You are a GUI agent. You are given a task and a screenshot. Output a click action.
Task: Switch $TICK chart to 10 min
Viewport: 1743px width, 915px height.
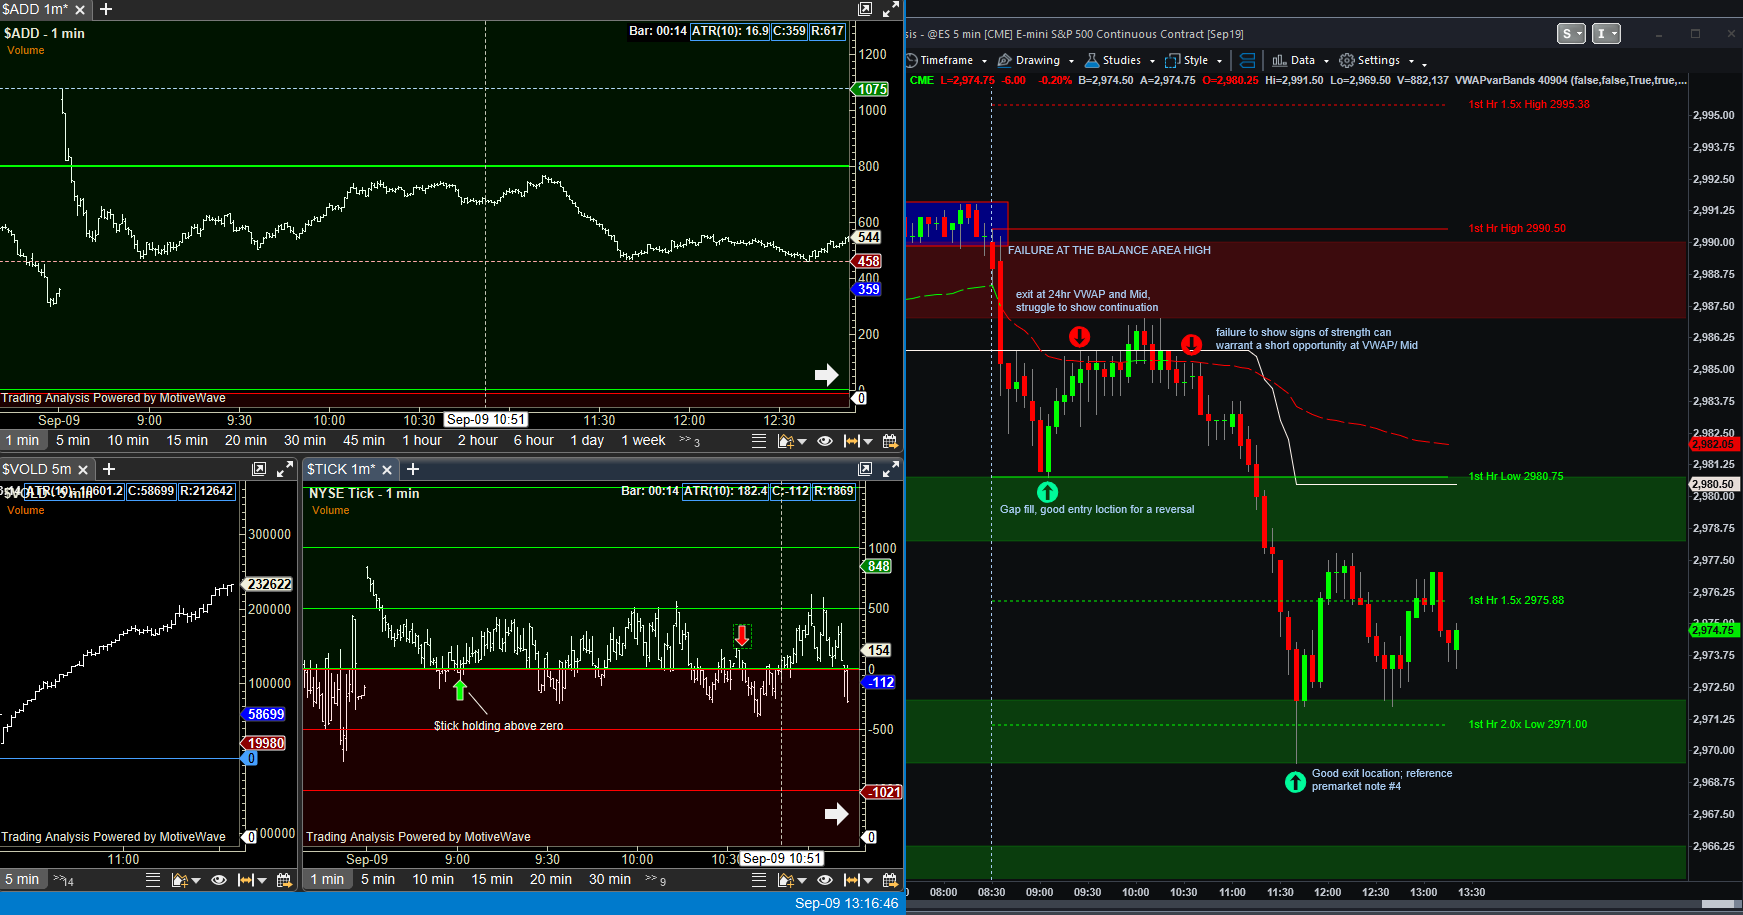[433, 880]
